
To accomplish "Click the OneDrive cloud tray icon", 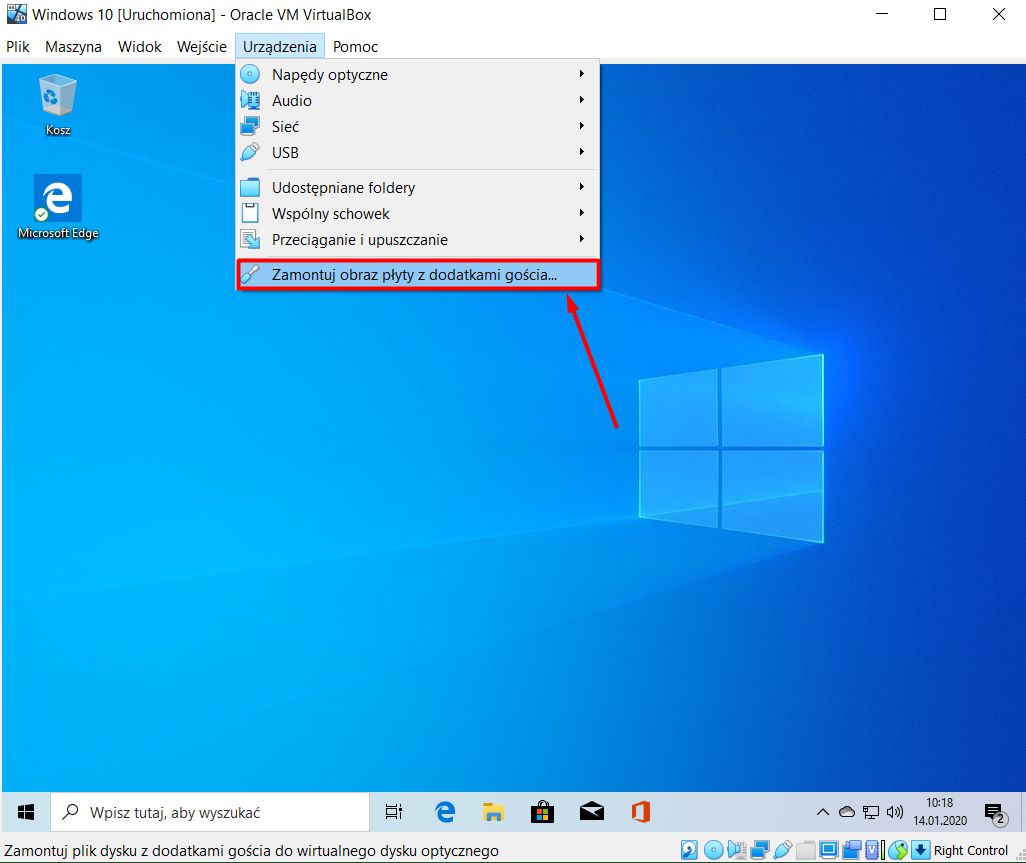I will [847, 812].
